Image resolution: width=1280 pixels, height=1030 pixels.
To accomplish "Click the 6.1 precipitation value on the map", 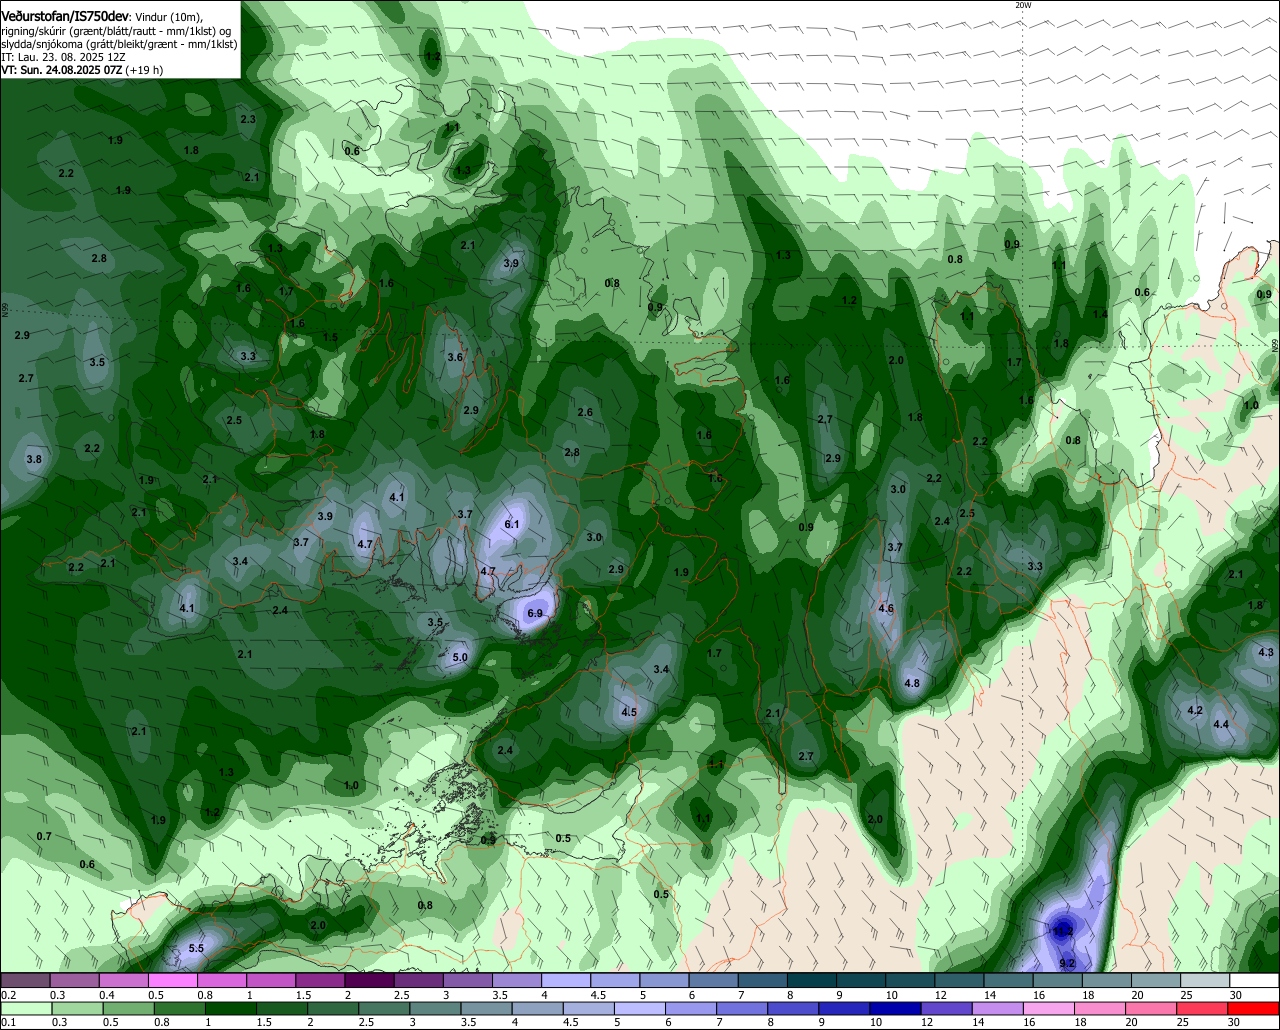I will coord(512,524).
